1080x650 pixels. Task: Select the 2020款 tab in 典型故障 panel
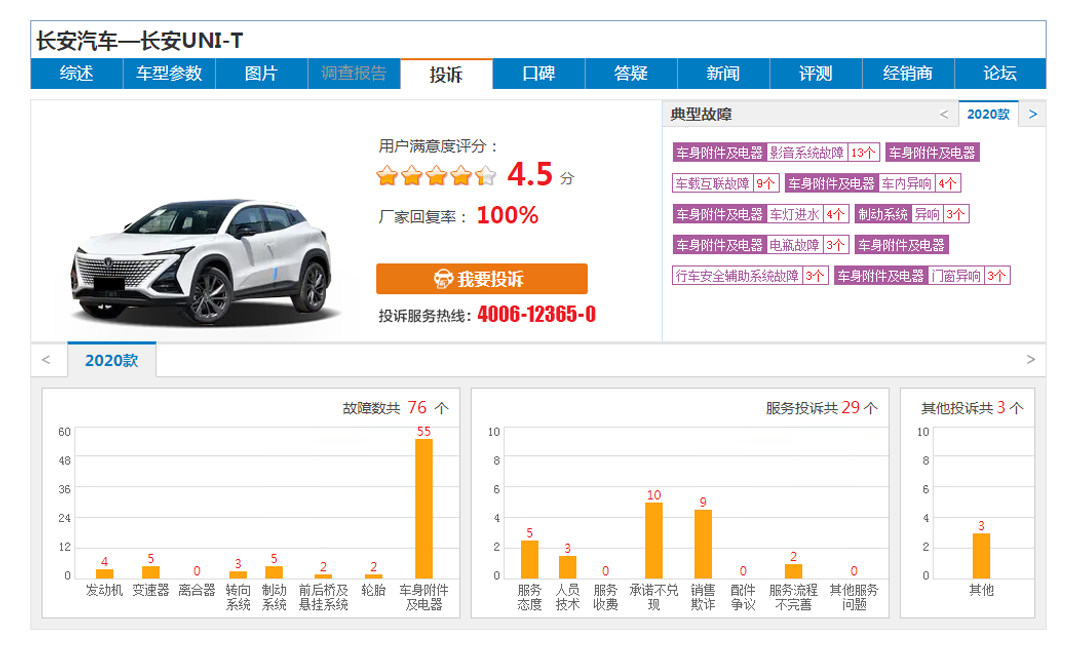point(988,114)
